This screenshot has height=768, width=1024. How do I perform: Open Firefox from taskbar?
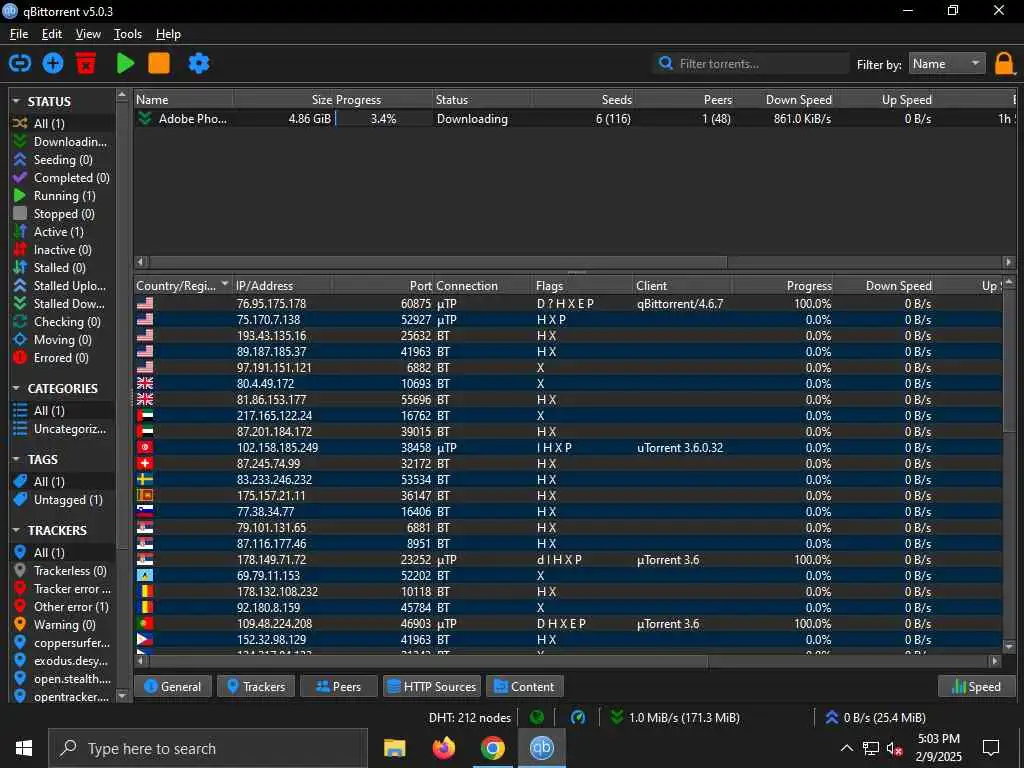[443, 748]
